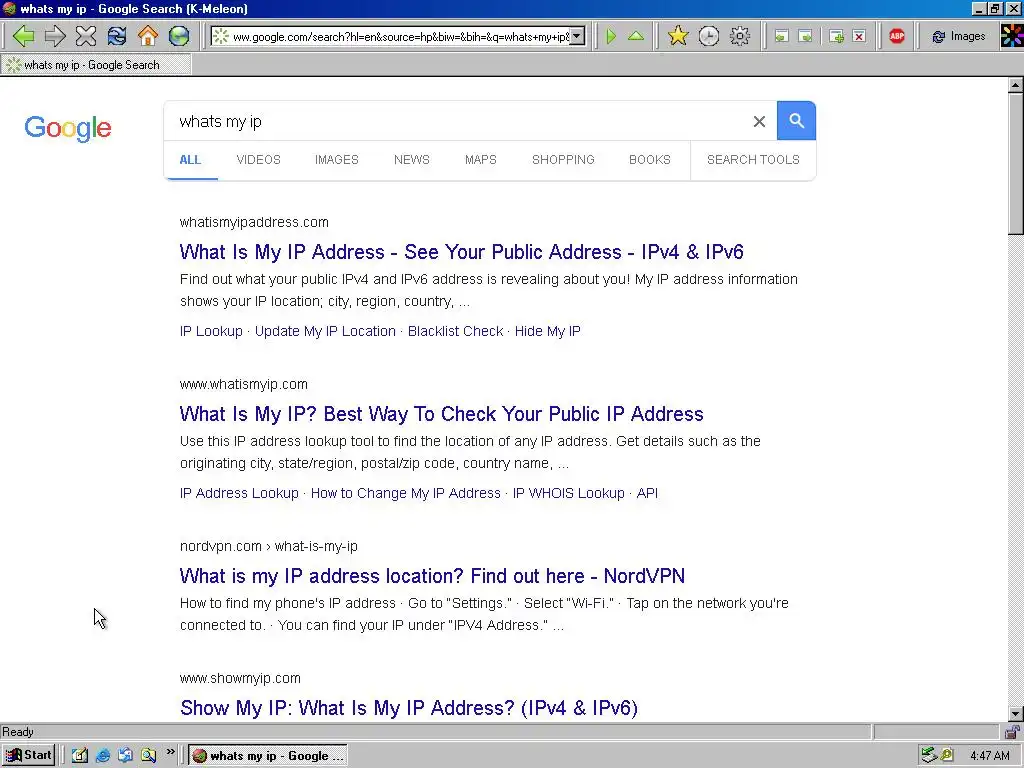1024x768 pixels.
Task: Open the IP WHOIS Lookup sitelink
Action: click(568, 493)
